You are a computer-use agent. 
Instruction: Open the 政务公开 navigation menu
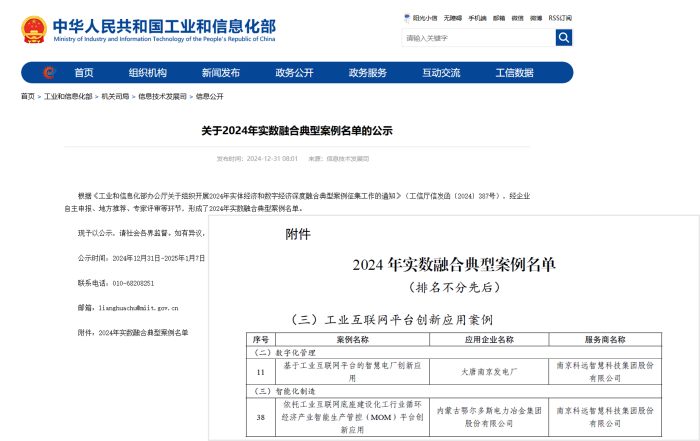pyautogui.click(x=294, y=73)
